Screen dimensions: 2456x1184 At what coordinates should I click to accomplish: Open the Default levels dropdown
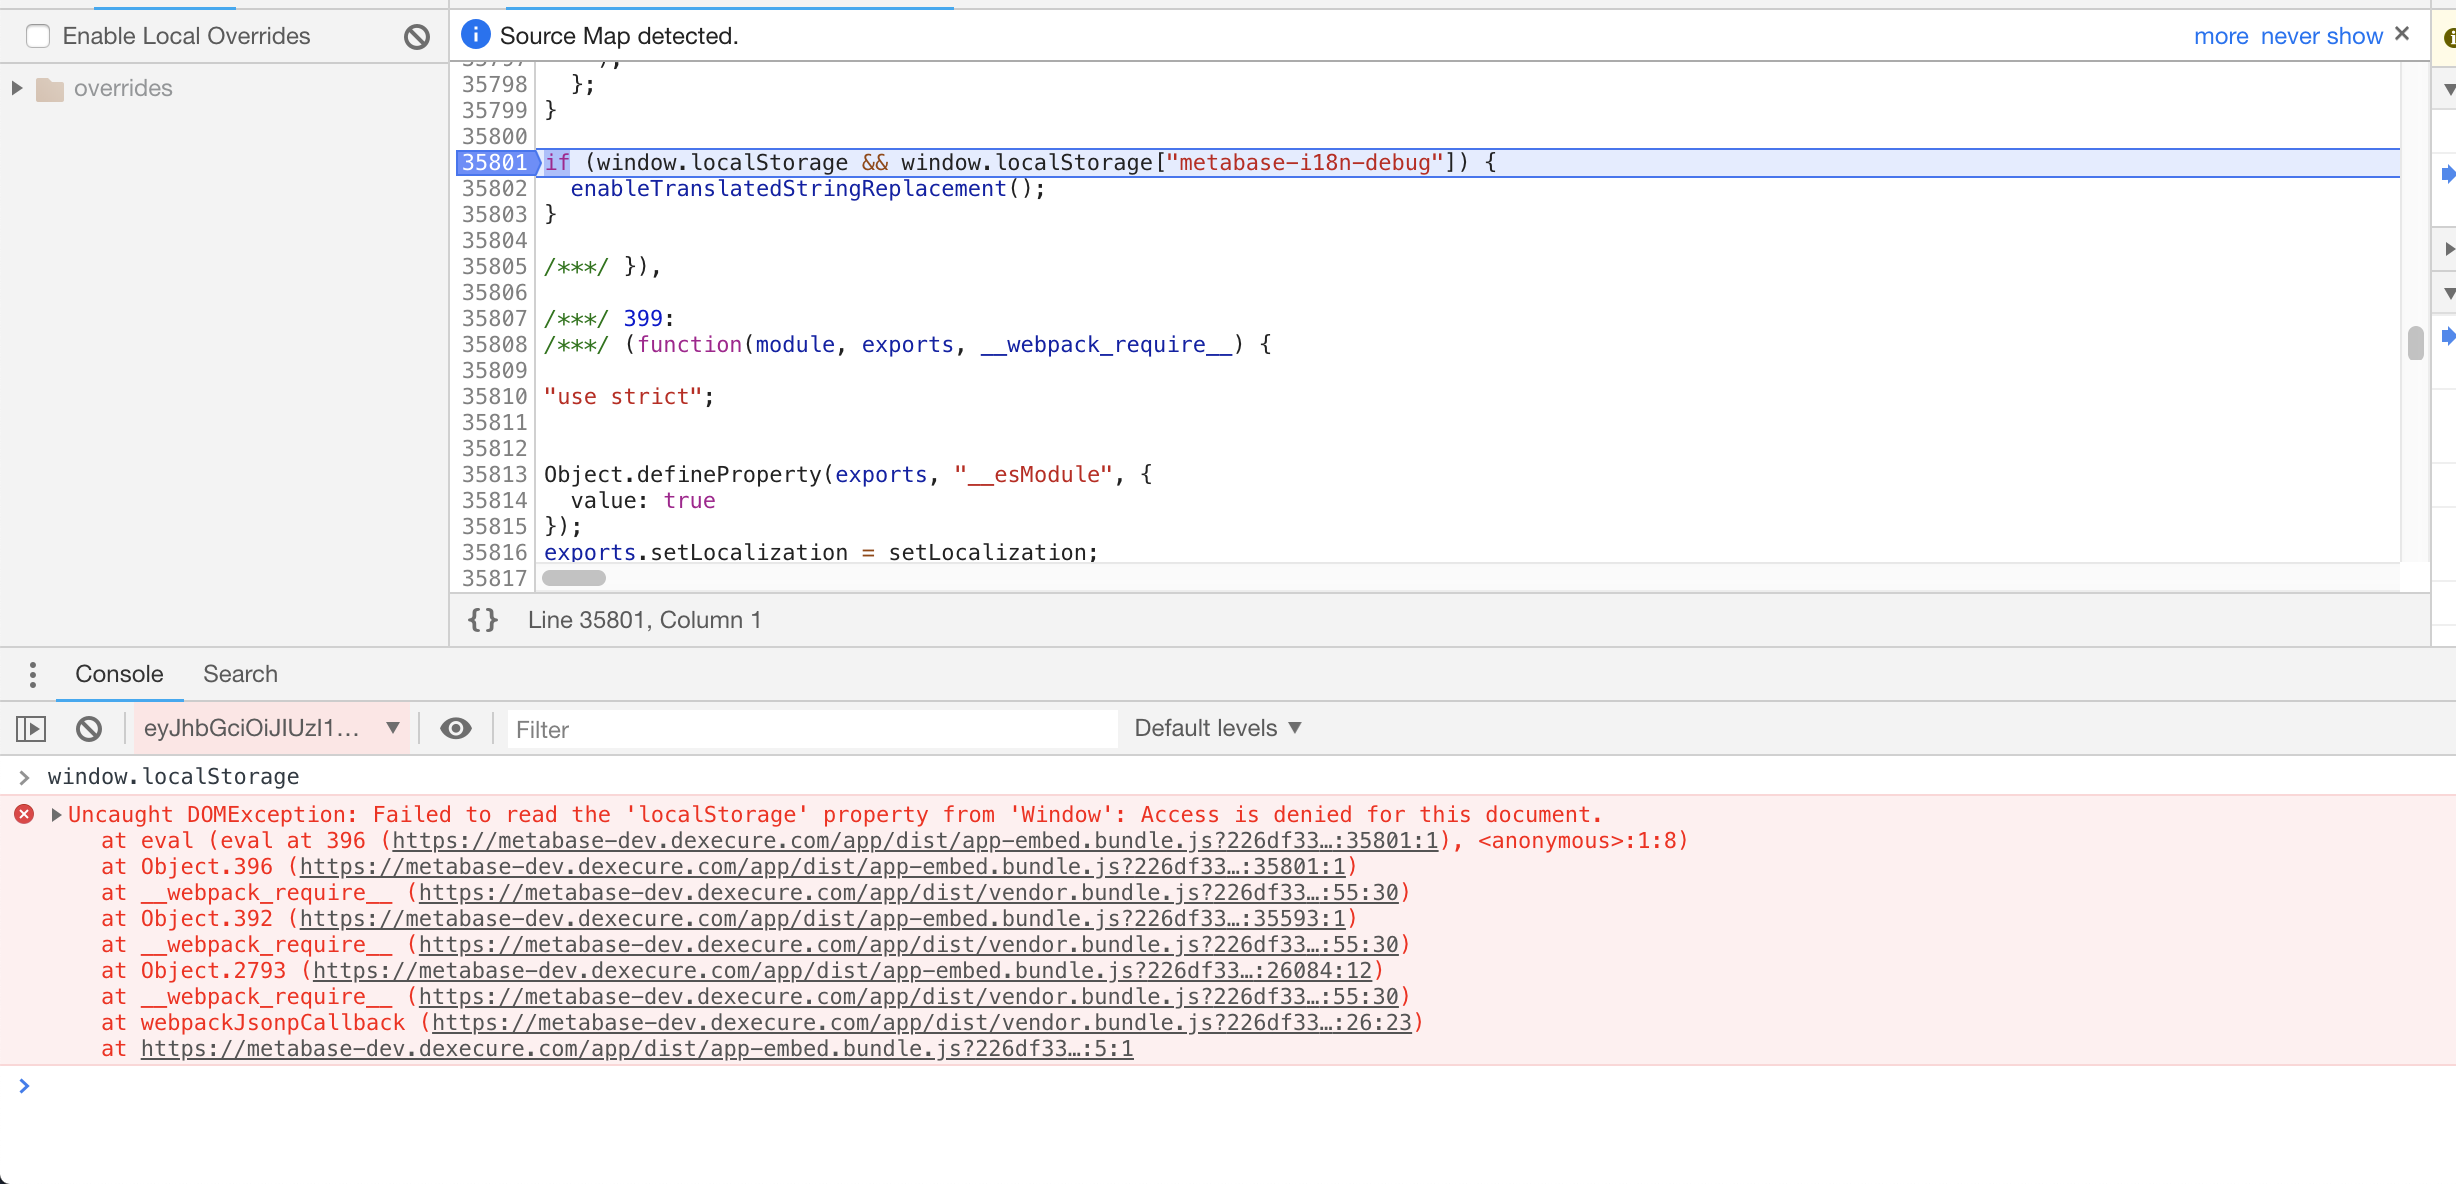[1216, 728]
